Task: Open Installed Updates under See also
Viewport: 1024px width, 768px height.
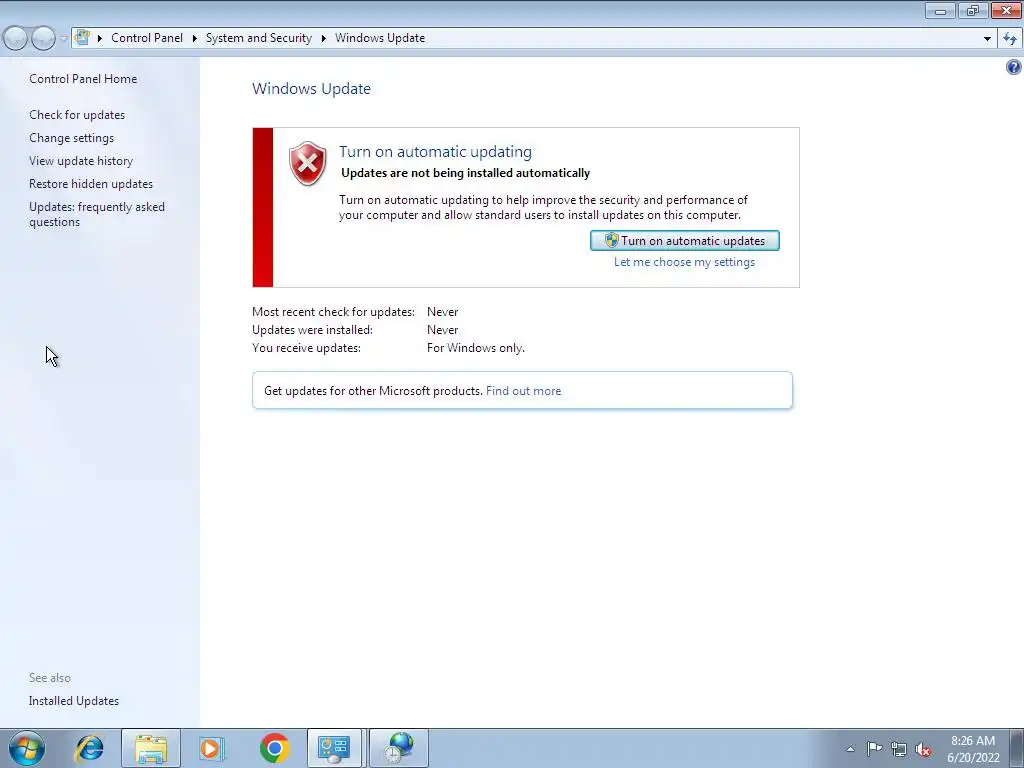Action: [74, 701]
